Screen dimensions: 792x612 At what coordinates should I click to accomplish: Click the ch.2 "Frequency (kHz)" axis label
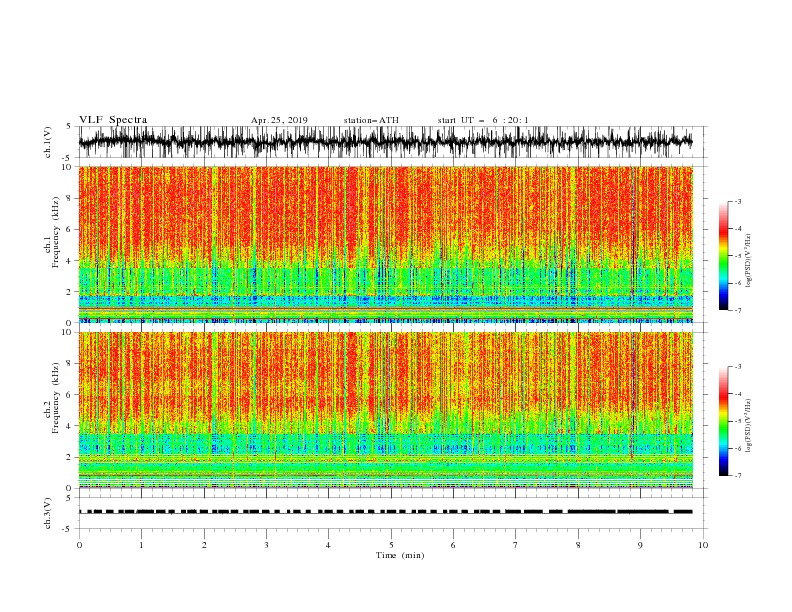(x=55, y=398)
